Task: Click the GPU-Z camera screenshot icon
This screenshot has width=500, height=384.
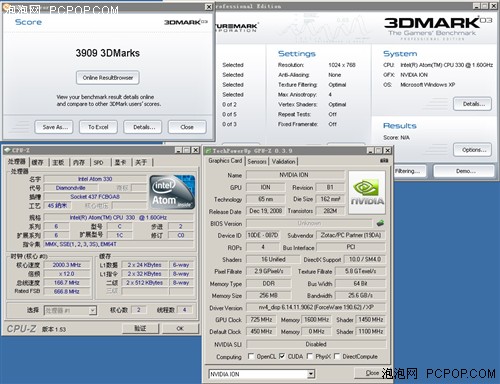Action: [x=384, y=161]
